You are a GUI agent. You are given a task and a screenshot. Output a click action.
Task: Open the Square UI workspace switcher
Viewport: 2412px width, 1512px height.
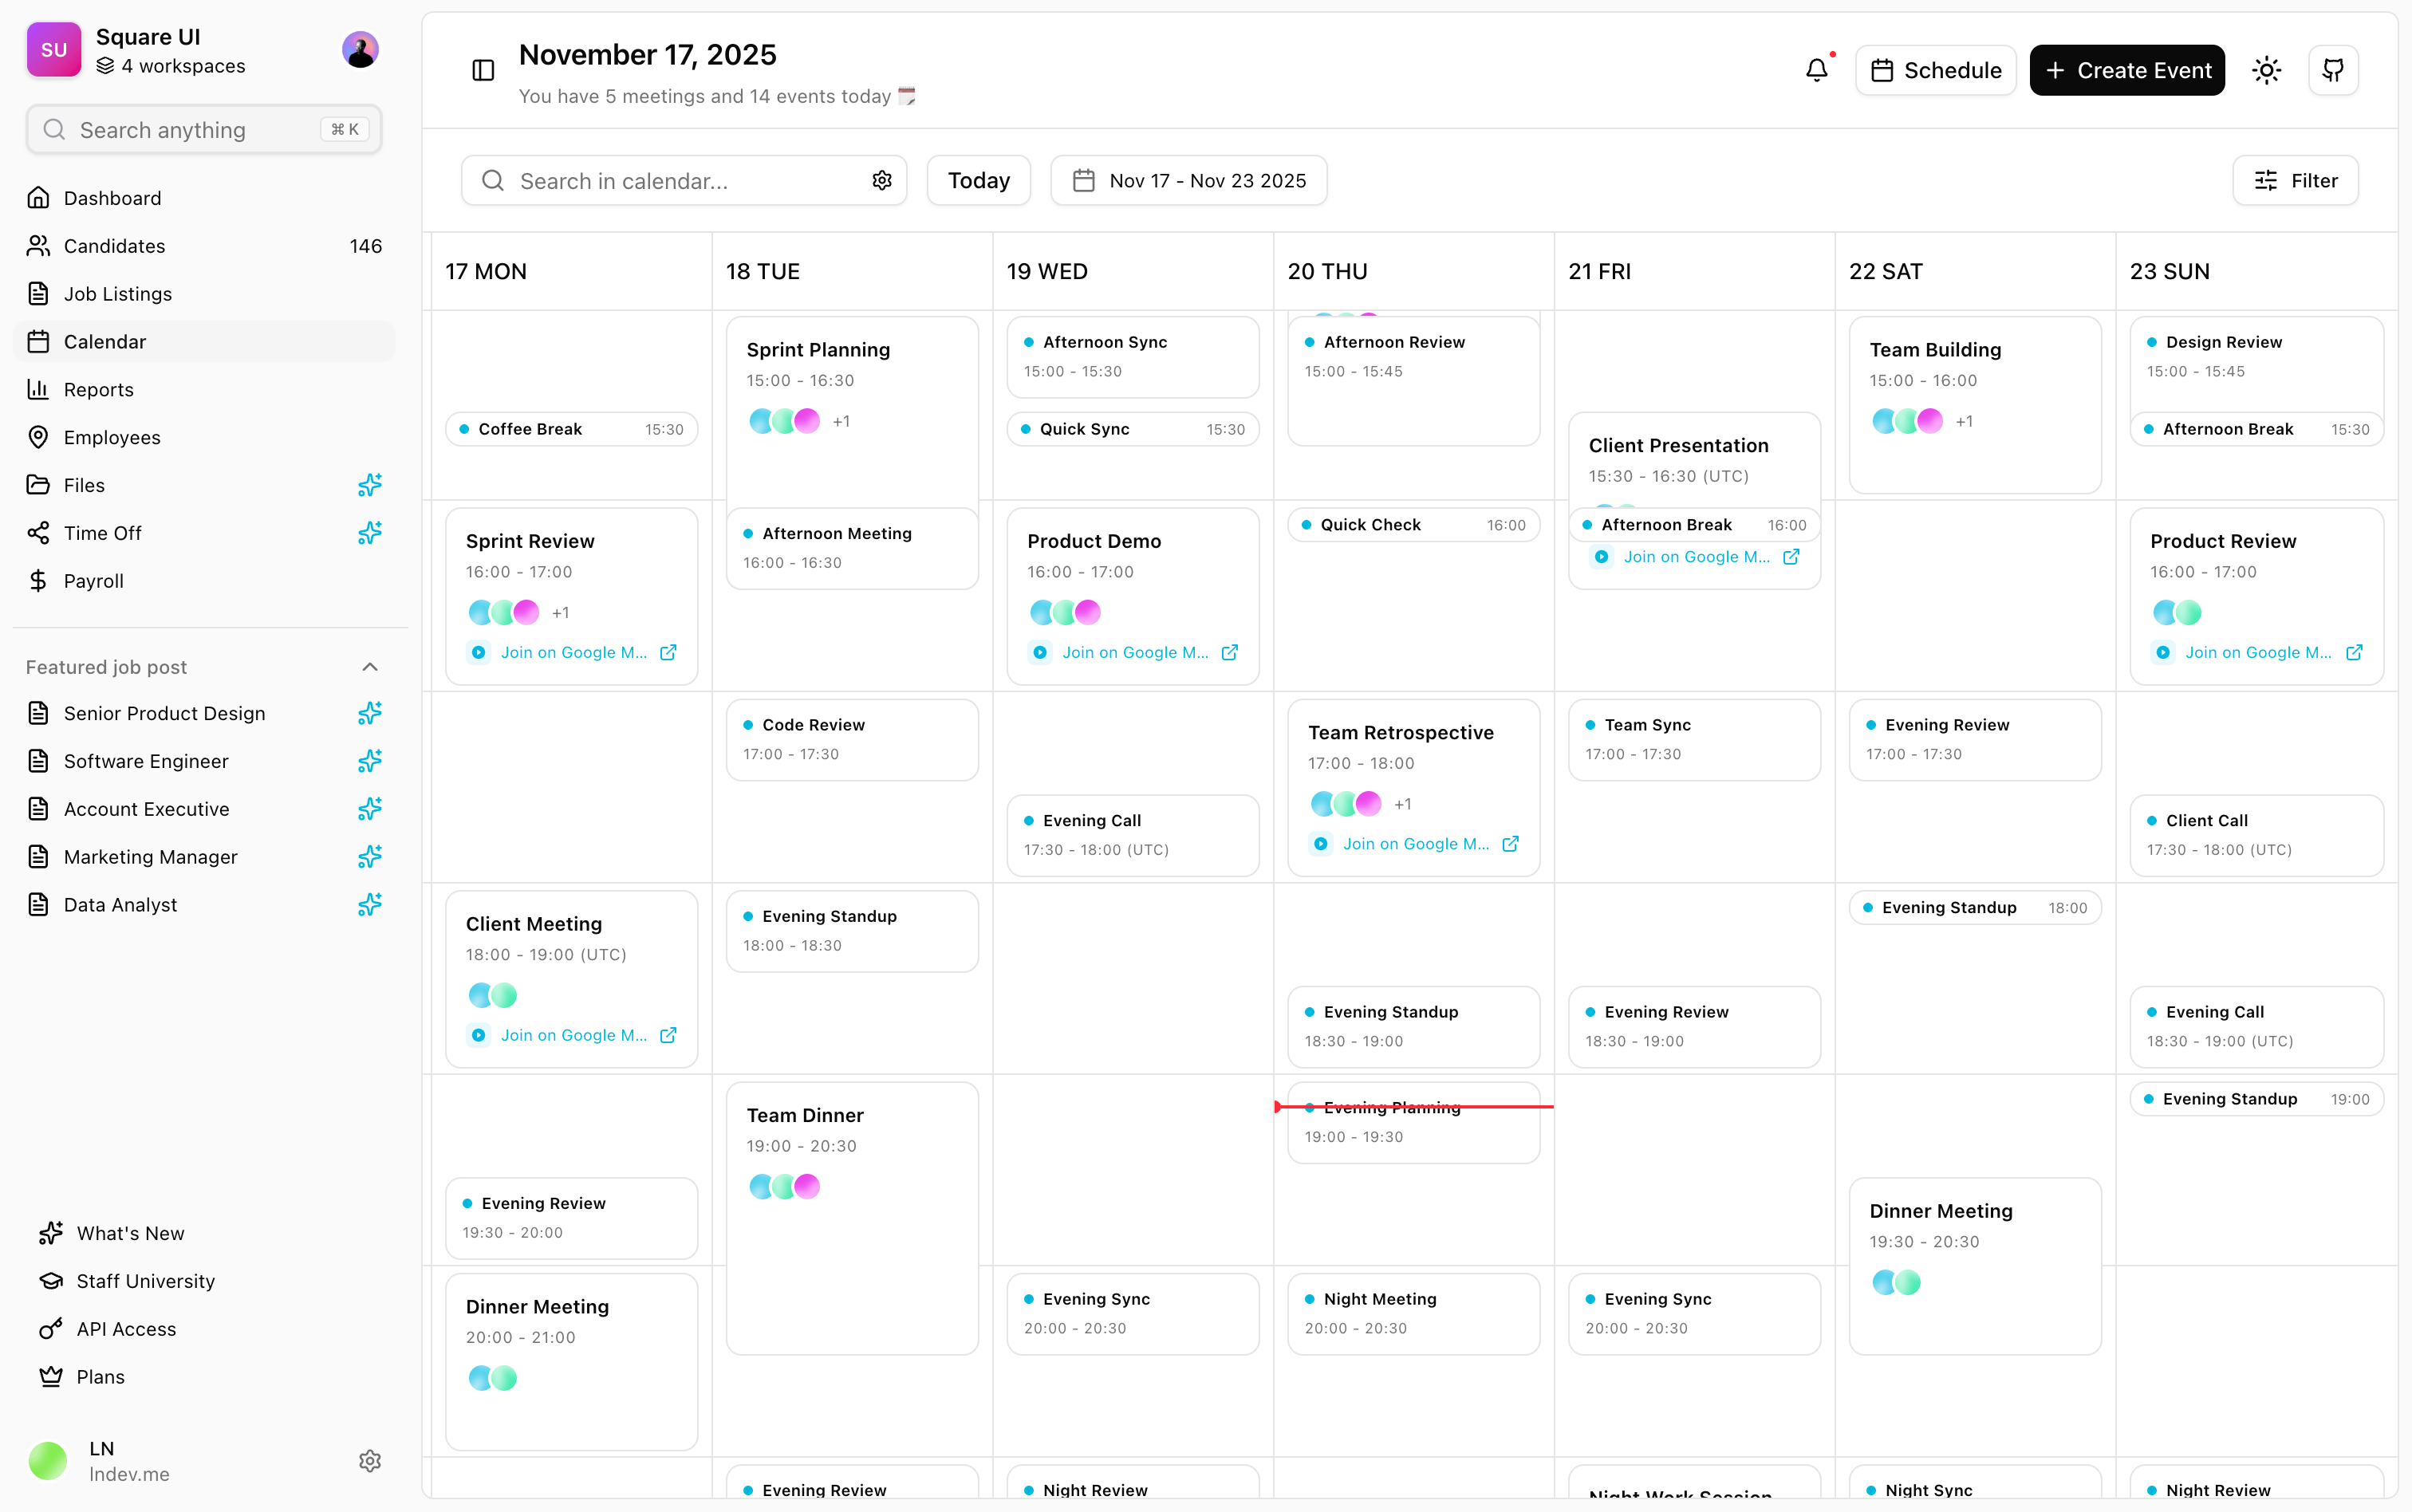click(170, 50)
